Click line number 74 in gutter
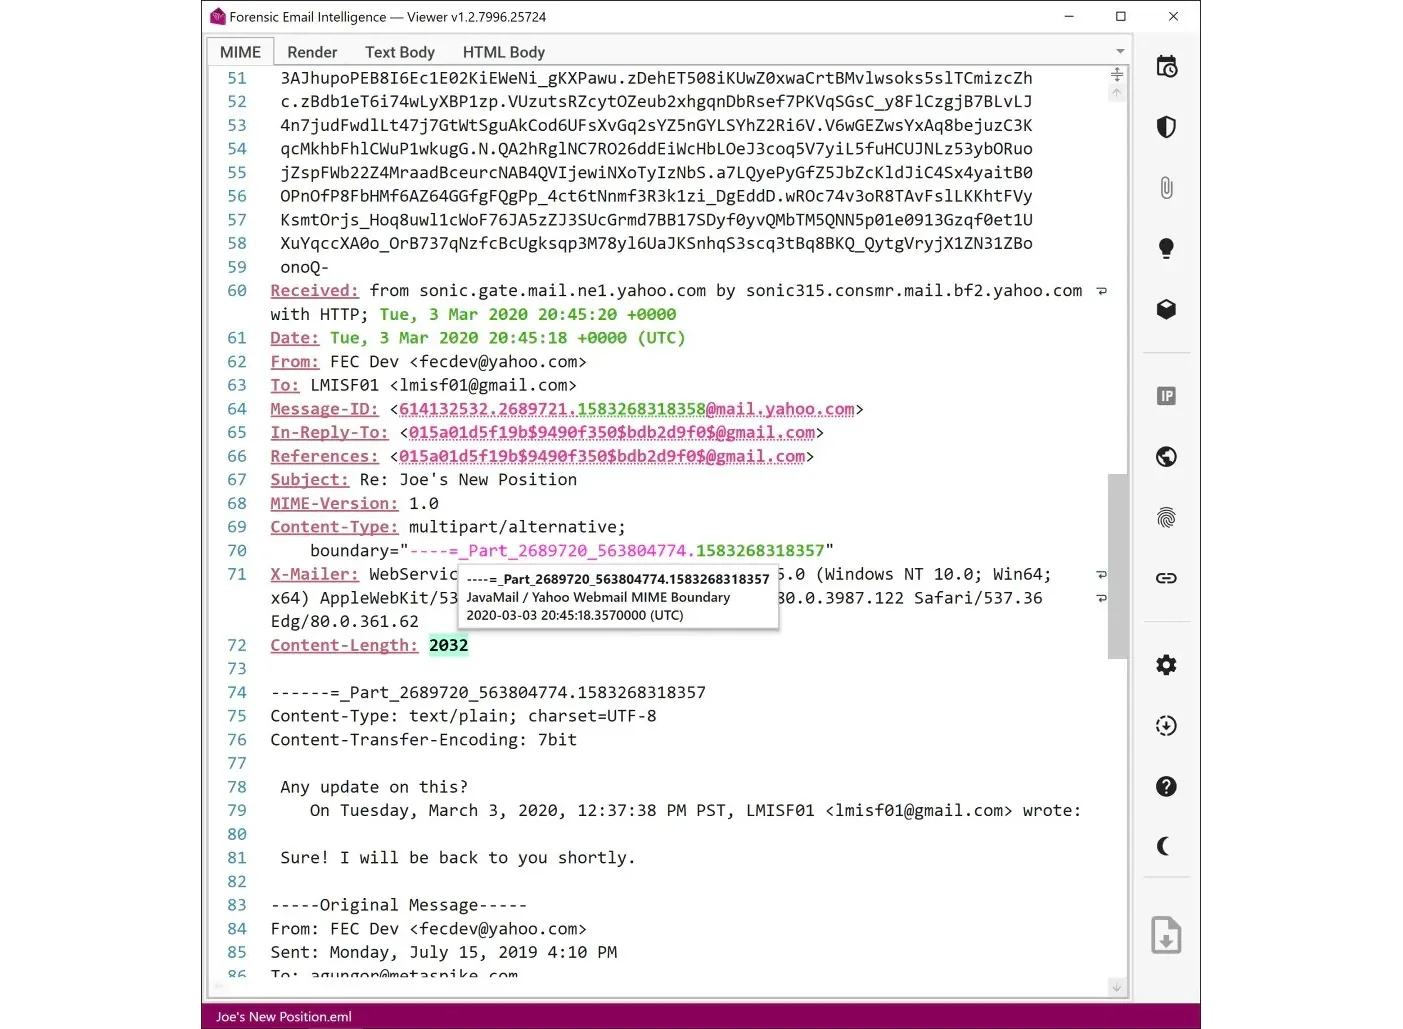Viewport: 1403px width, 1029px height. [237, 693]
